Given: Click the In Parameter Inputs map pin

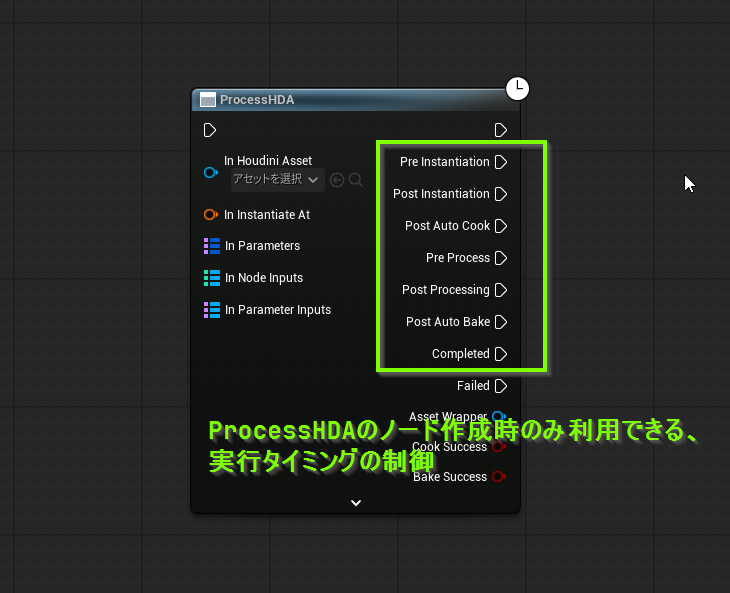Looking at the screenshot, I should pos(212,310).
